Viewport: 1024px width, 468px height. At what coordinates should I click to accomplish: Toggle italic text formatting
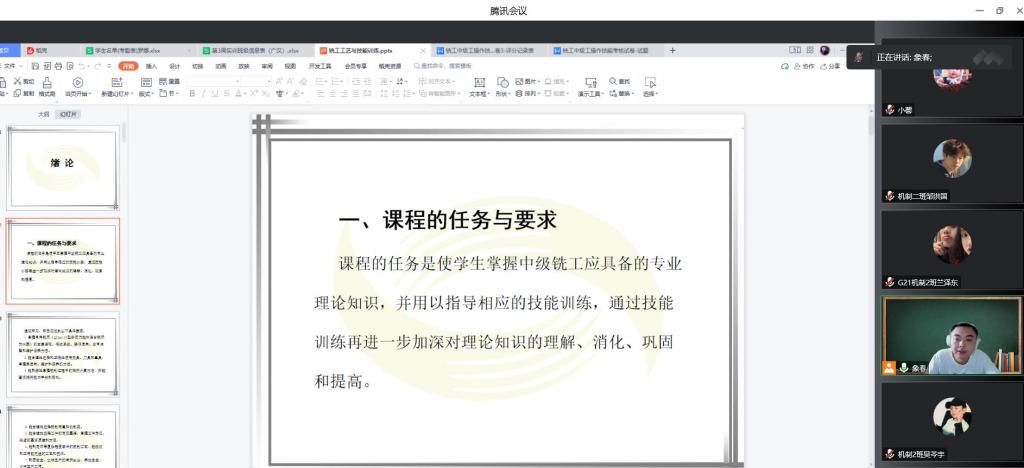click(x=202, y=94)
